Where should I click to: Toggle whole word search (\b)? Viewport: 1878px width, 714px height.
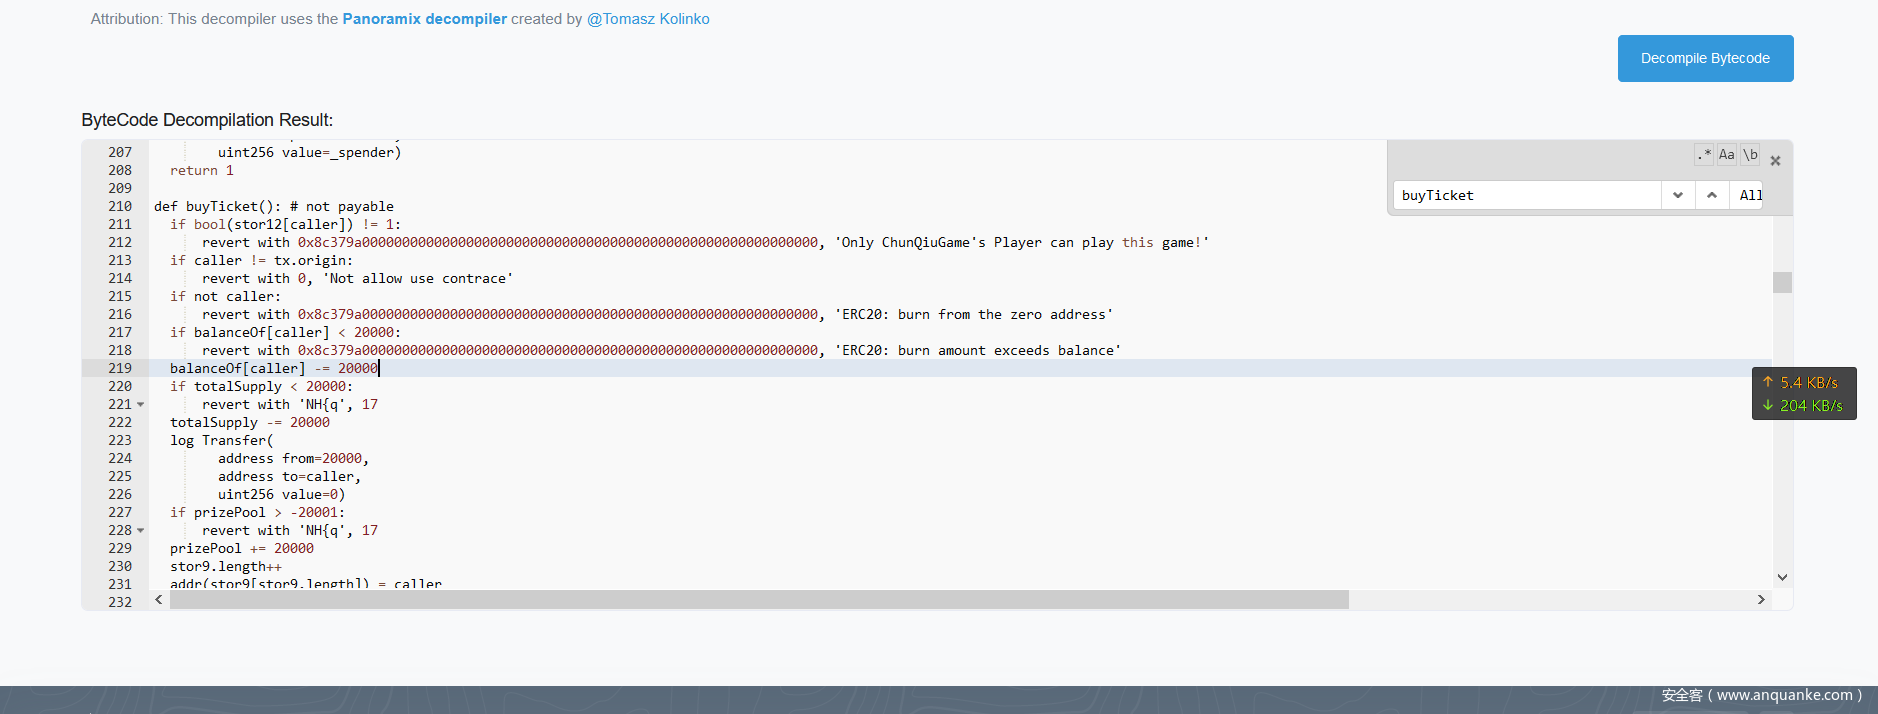tap(1750, 155)
